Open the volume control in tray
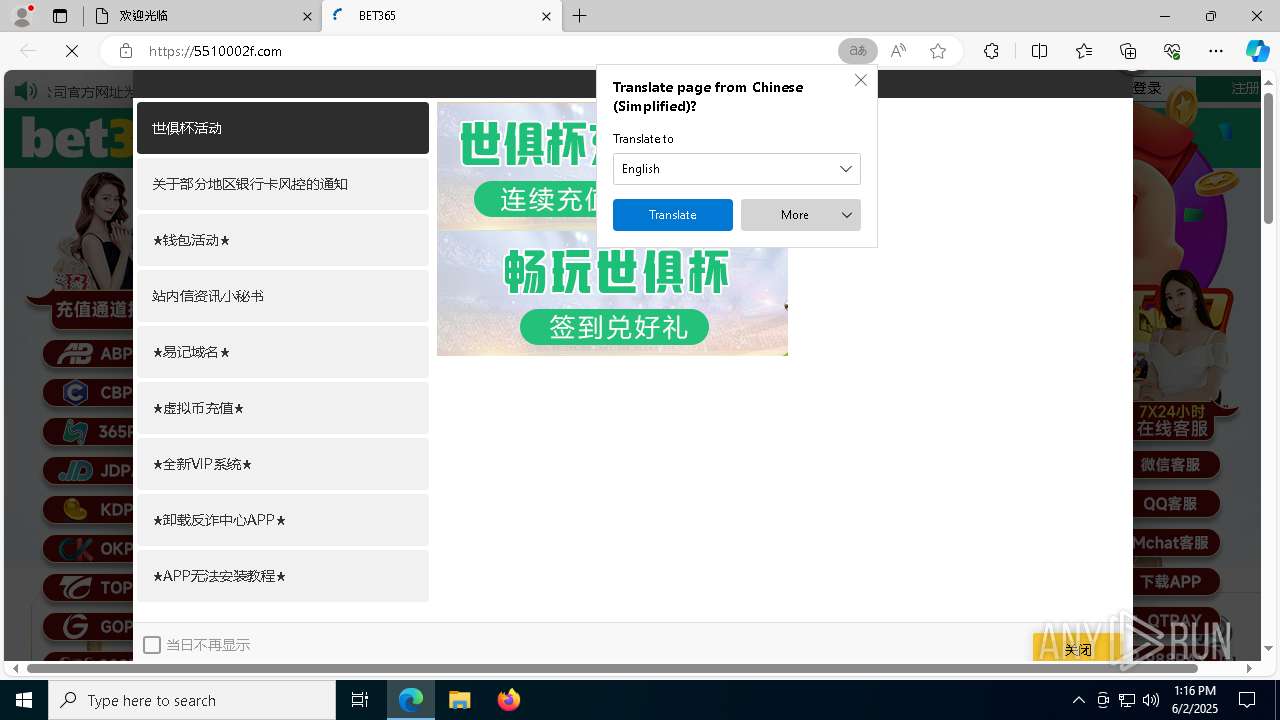1280x720 pixels. click(x=1150, y=700)
